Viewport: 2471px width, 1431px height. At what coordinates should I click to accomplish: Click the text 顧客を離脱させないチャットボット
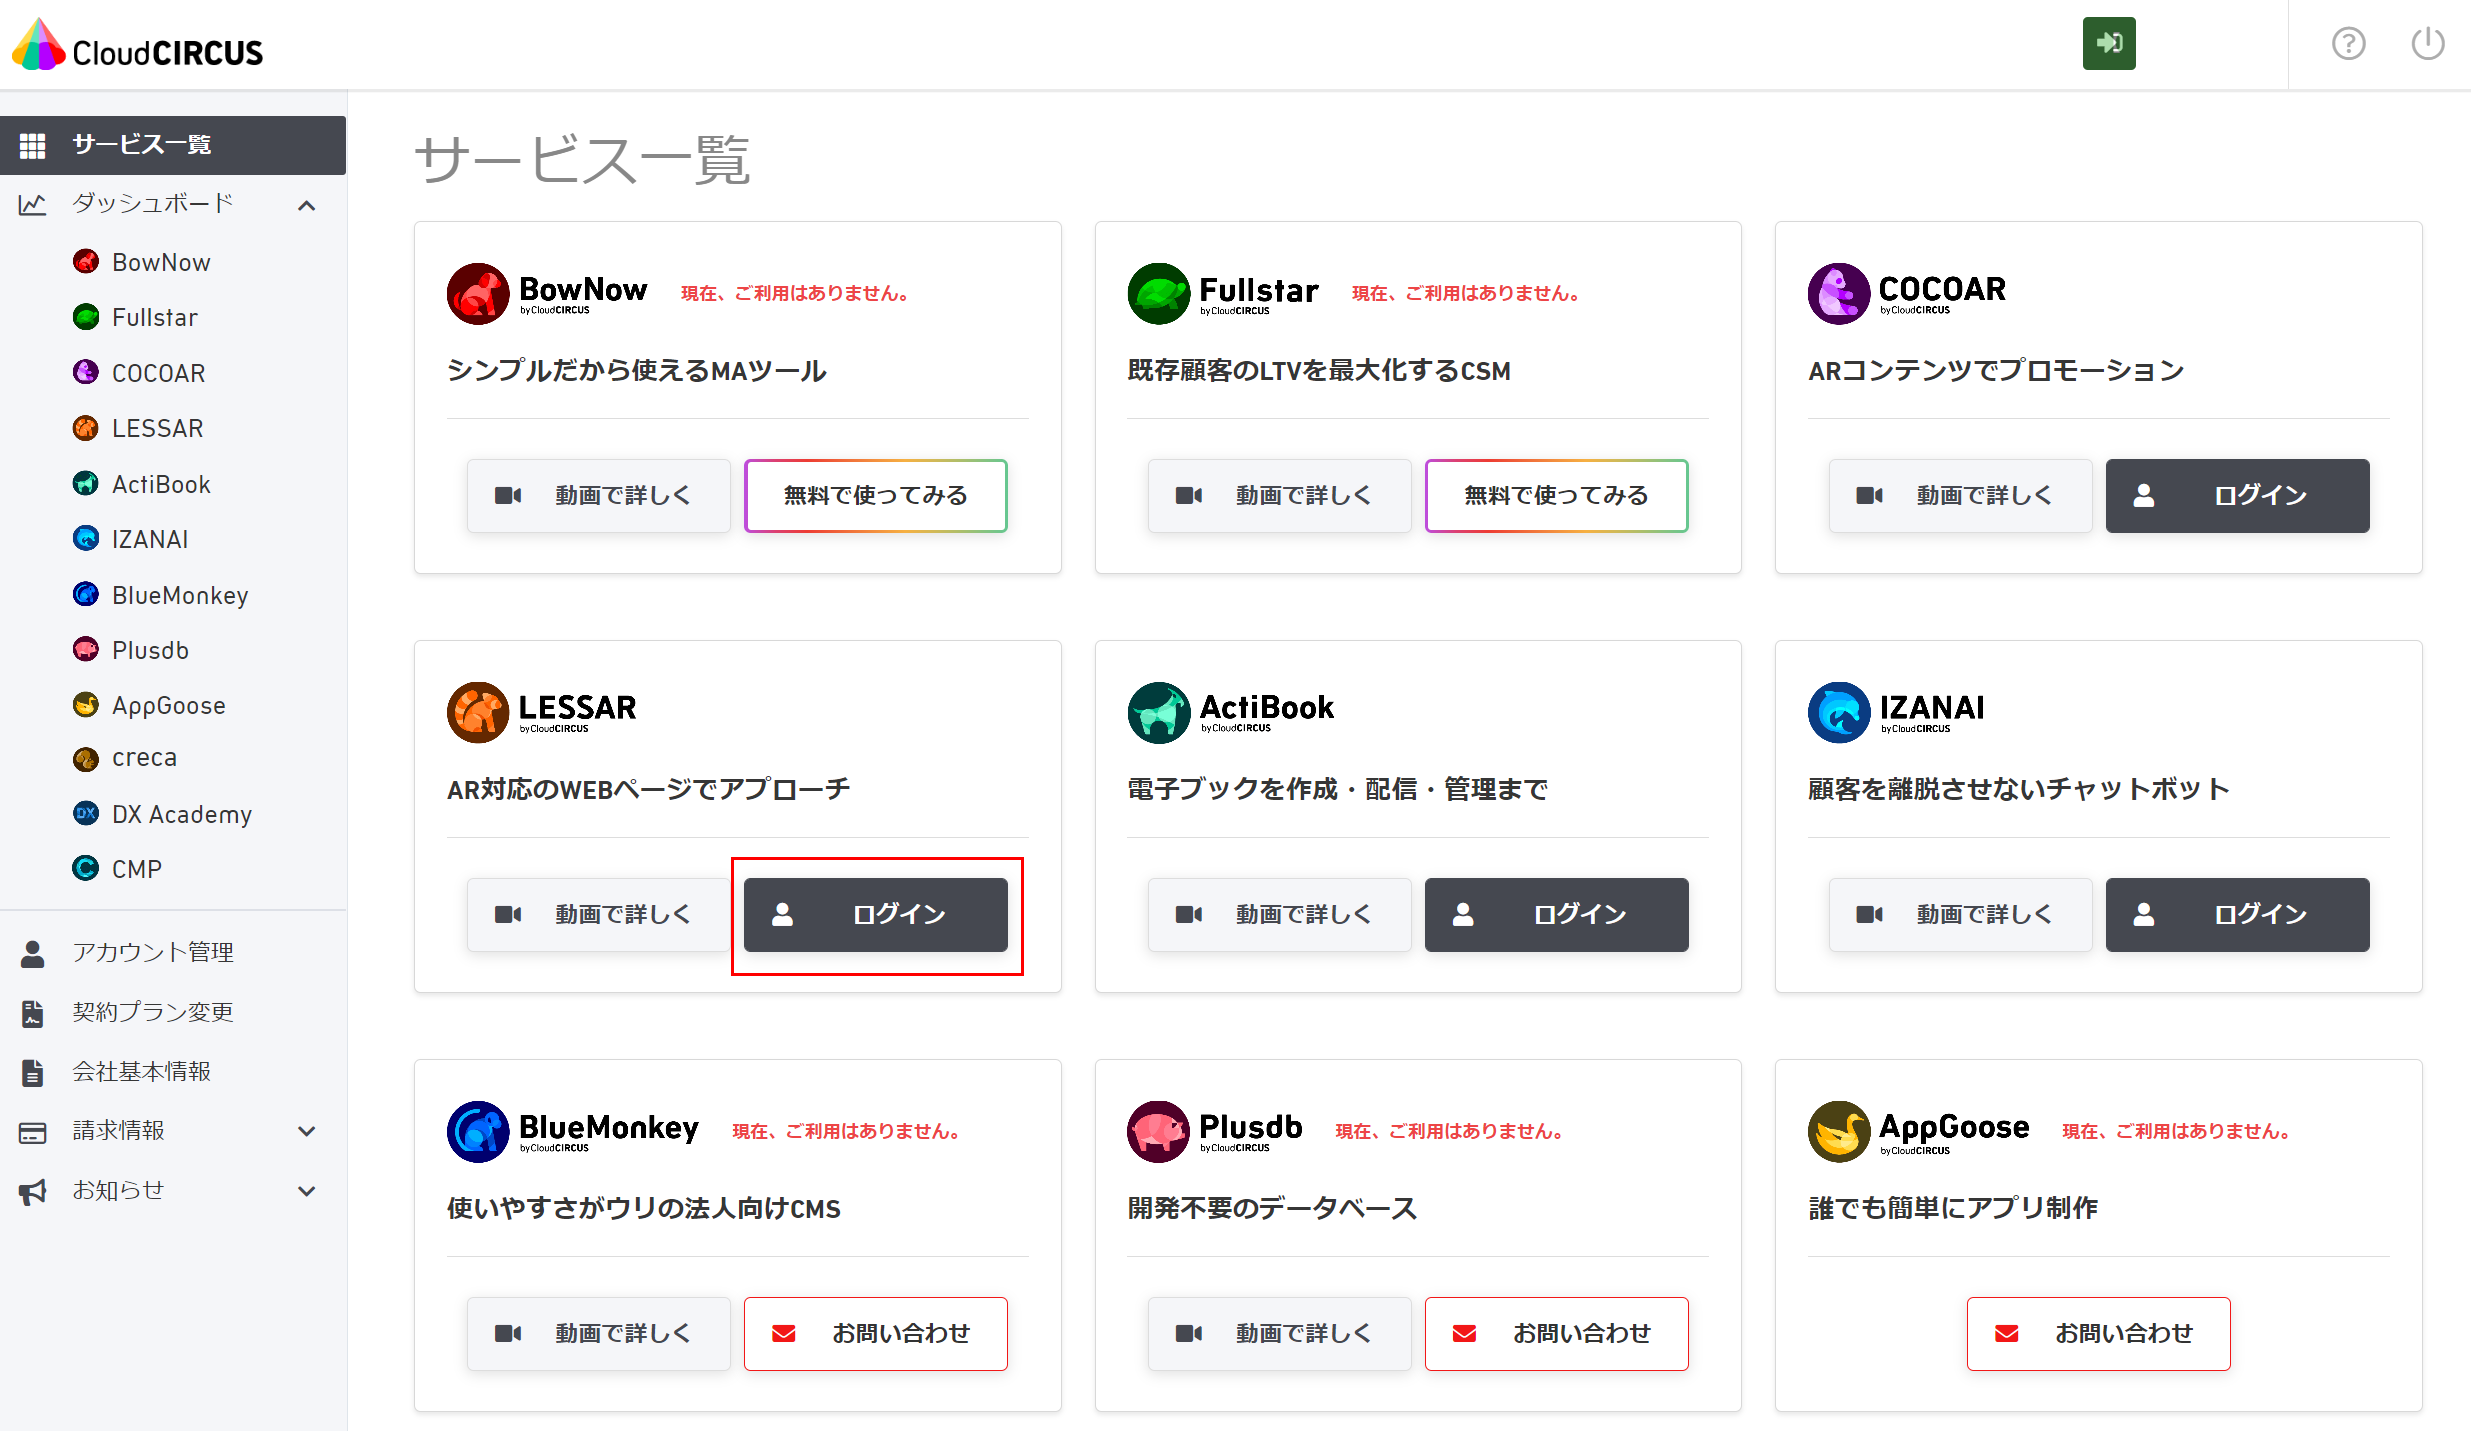[2019, 790]
